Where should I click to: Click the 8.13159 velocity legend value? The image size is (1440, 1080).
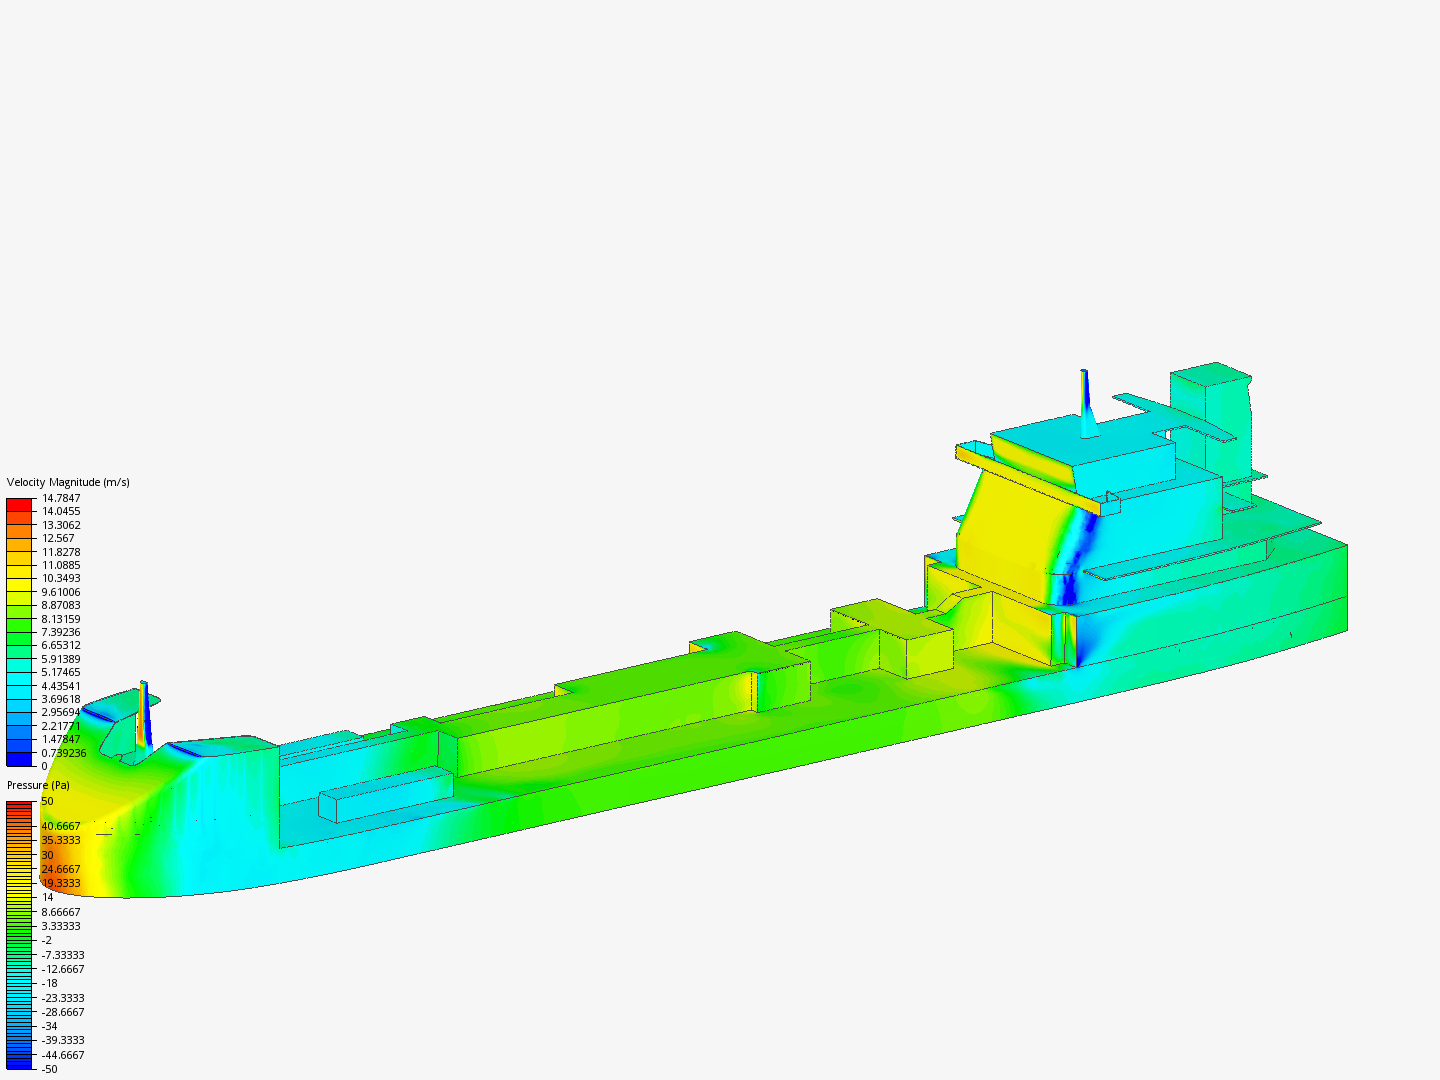coord(61,619)
